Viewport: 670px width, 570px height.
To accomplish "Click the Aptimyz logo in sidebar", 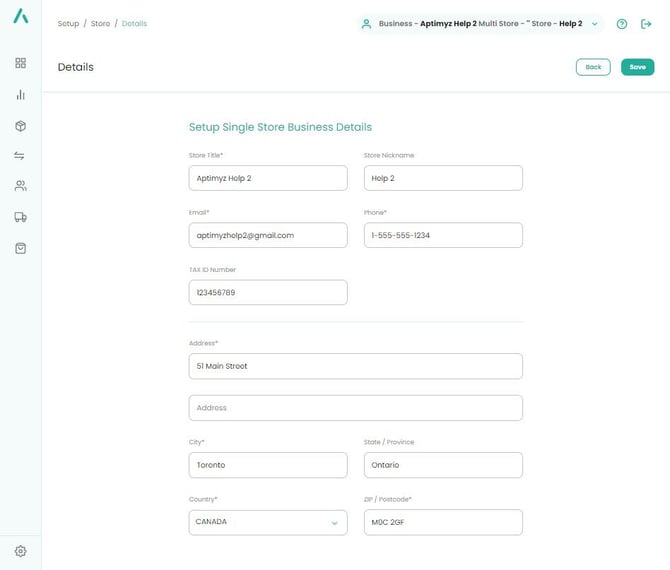I will (x=20, y=17).
